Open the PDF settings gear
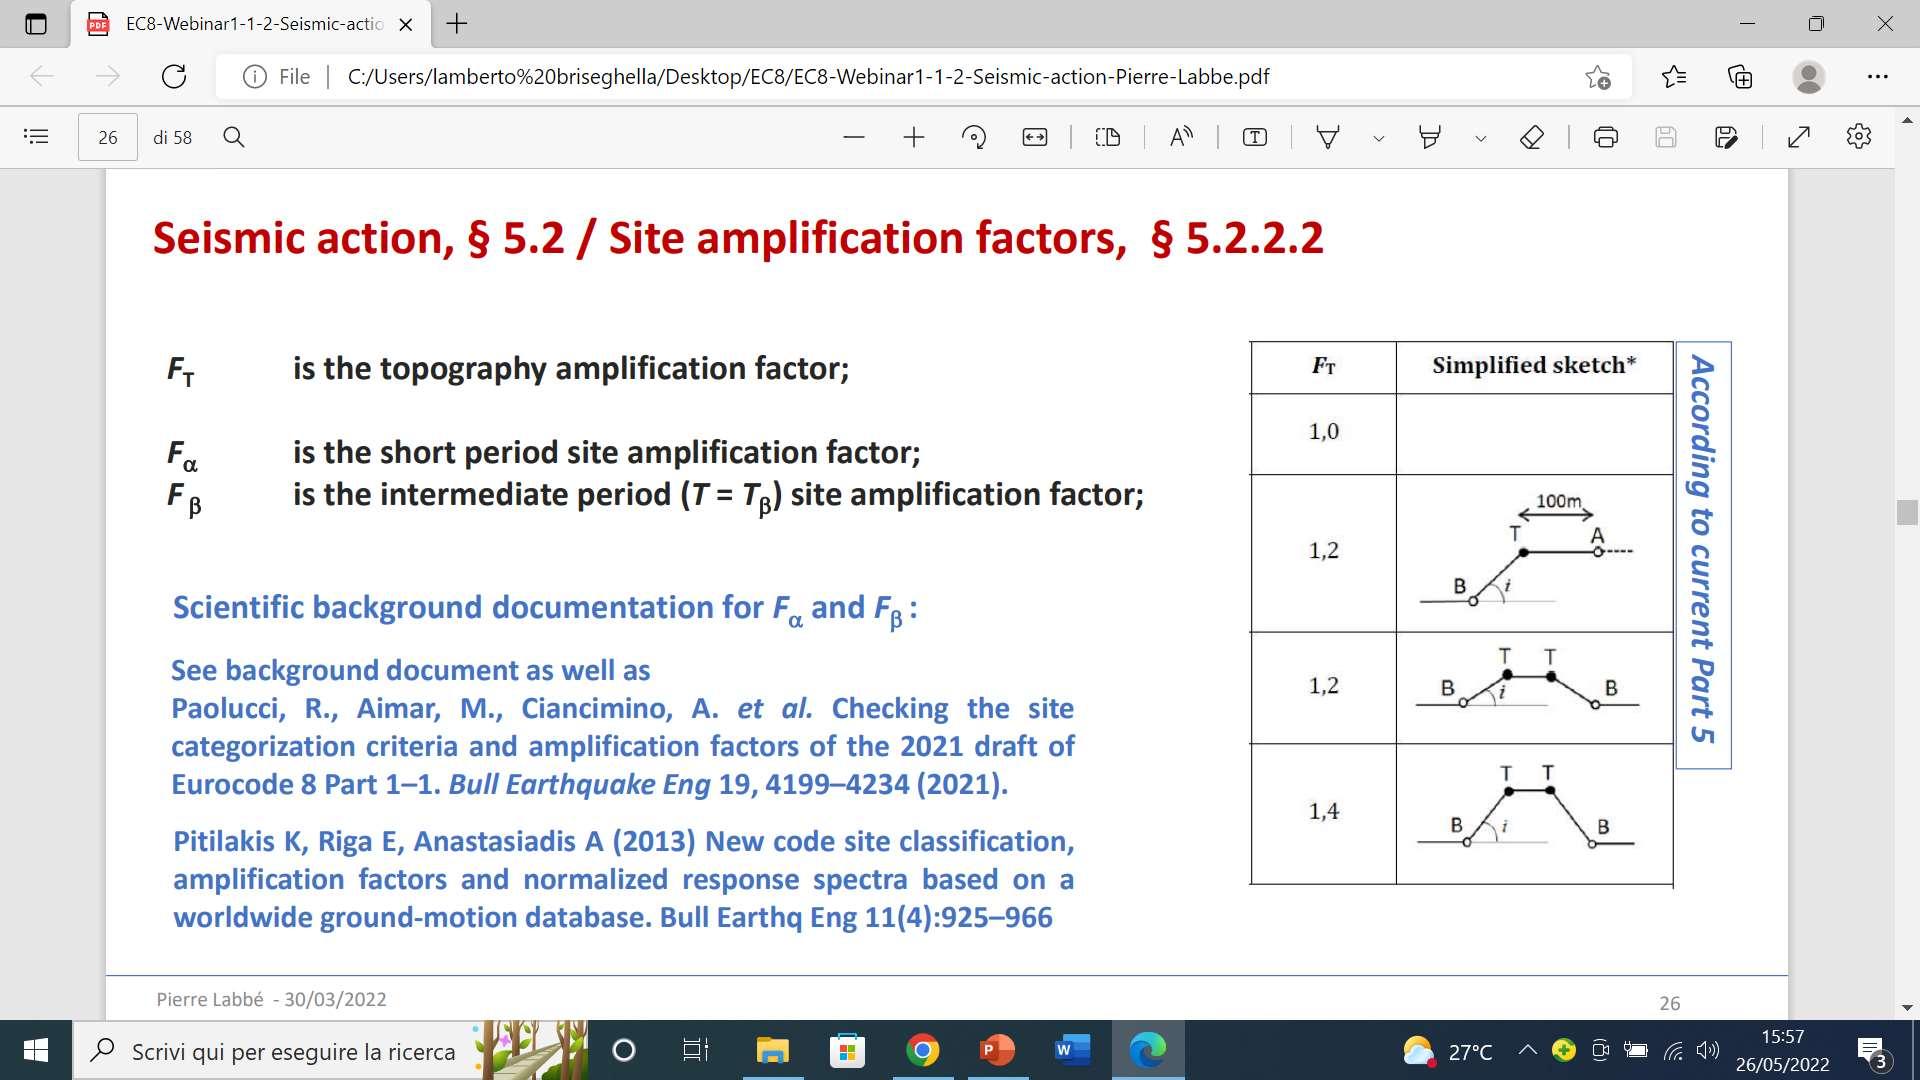Image resolution: width=1920 pixels, height=1080 pixels. coord(1858,137)
